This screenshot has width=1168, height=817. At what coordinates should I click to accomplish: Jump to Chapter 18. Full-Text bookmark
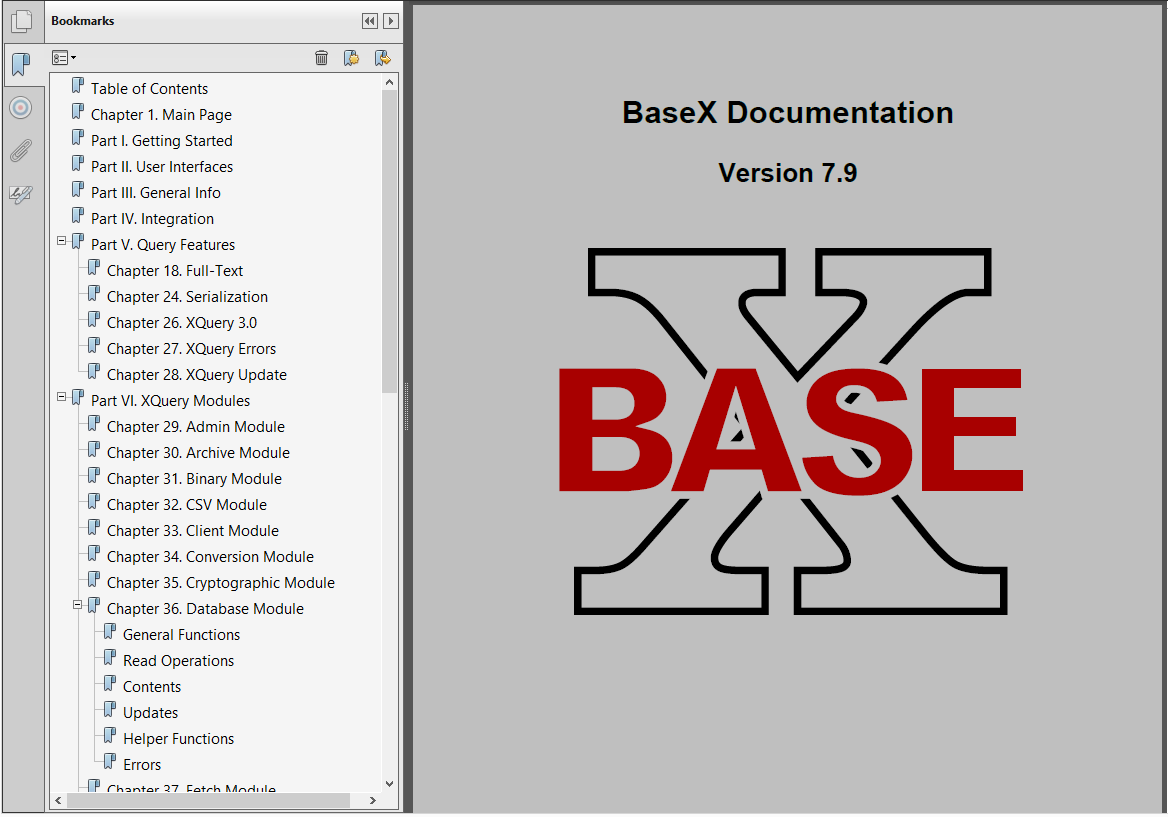click(x=175, y=271)
